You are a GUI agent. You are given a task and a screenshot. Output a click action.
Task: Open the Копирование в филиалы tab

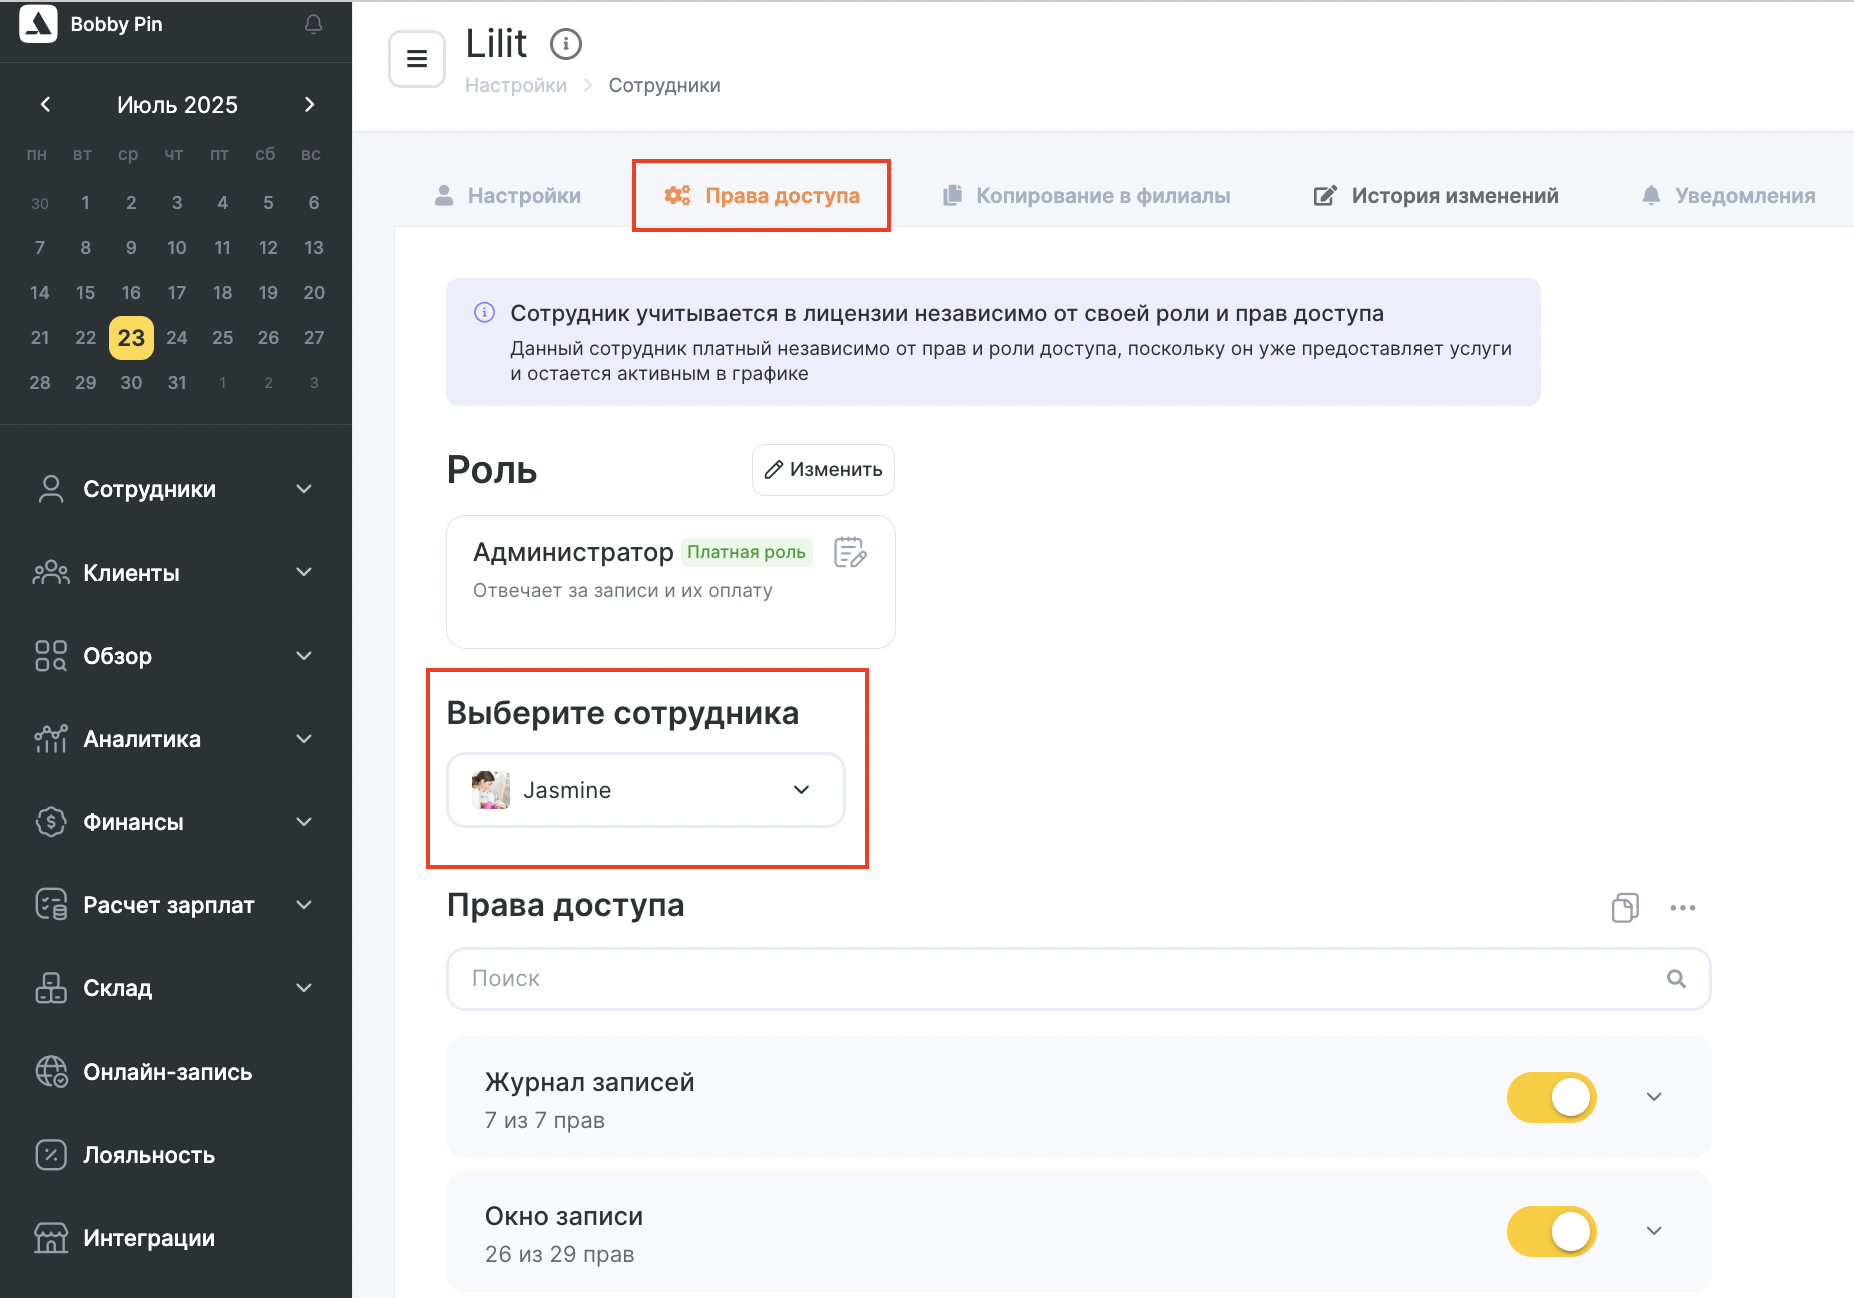1086,195
